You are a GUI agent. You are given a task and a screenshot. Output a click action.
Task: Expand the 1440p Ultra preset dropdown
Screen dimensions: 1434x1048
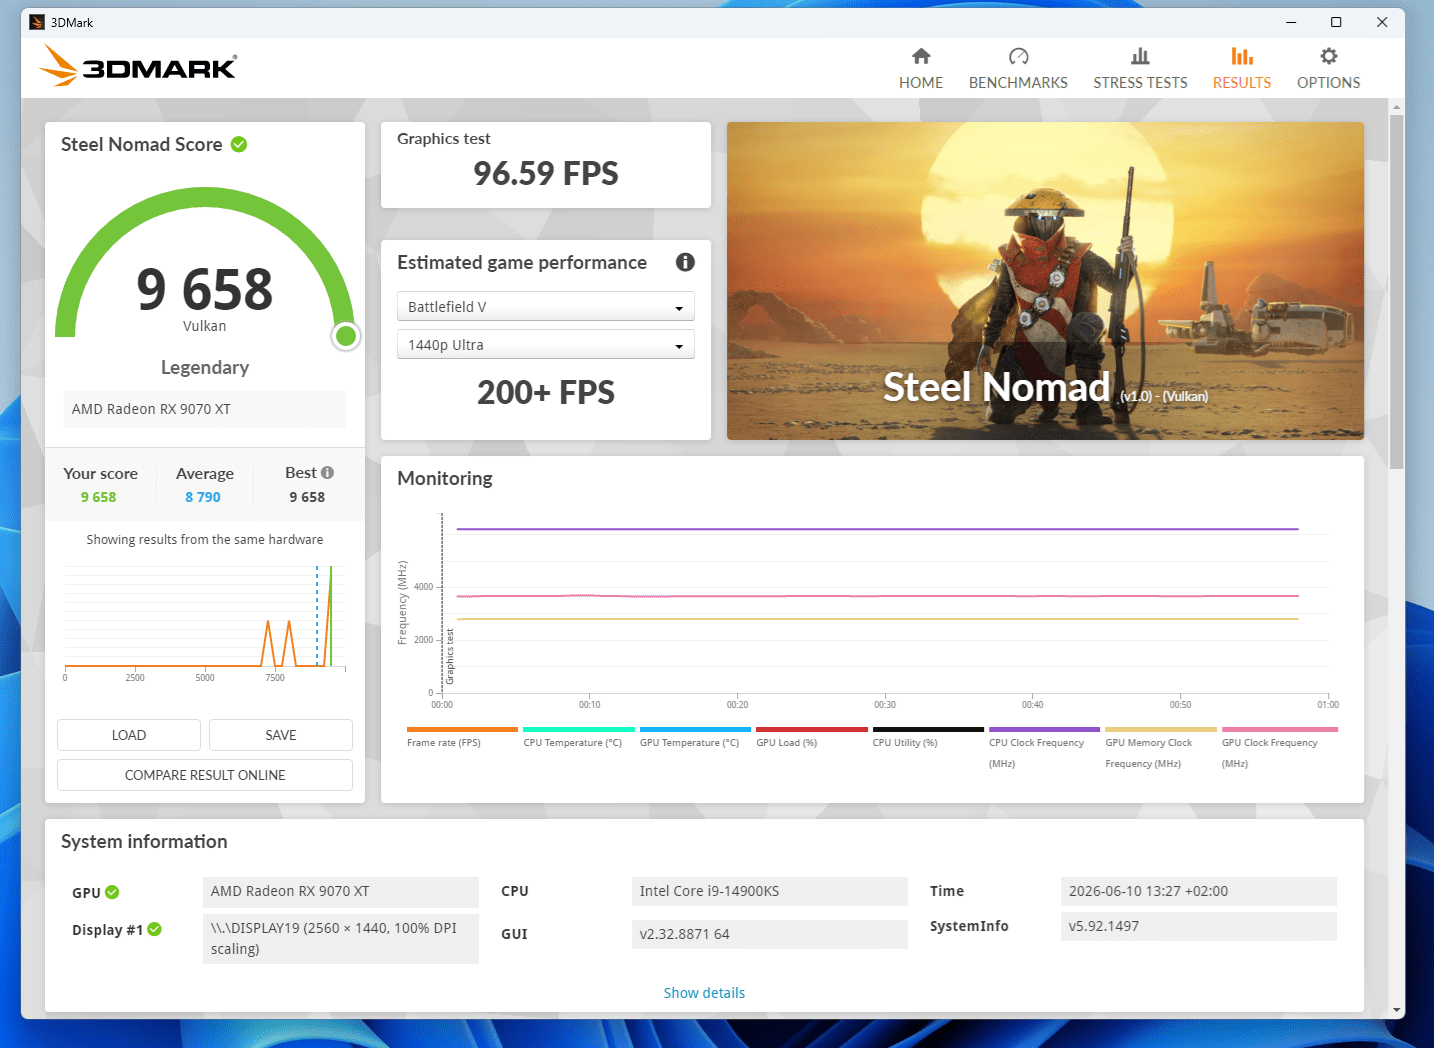[x=546, y=345]
